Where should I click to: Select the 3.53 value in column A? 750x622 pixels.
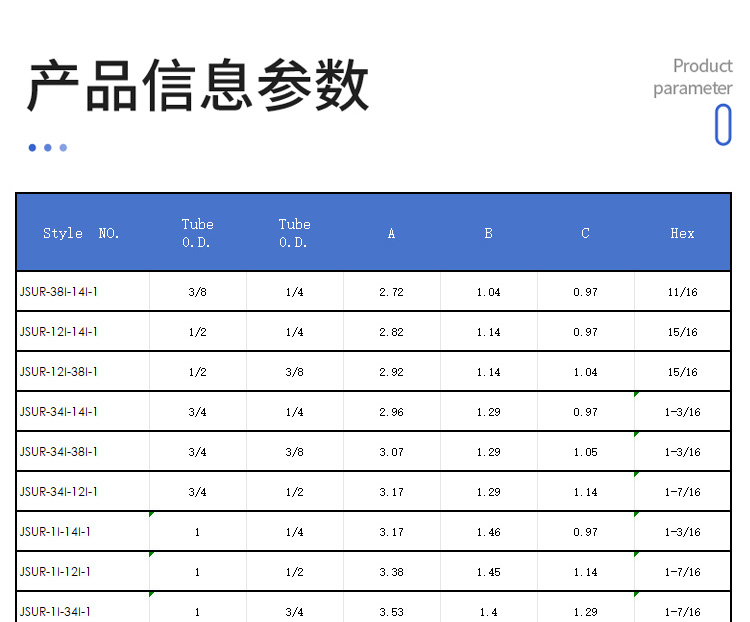tap(391, 612)
